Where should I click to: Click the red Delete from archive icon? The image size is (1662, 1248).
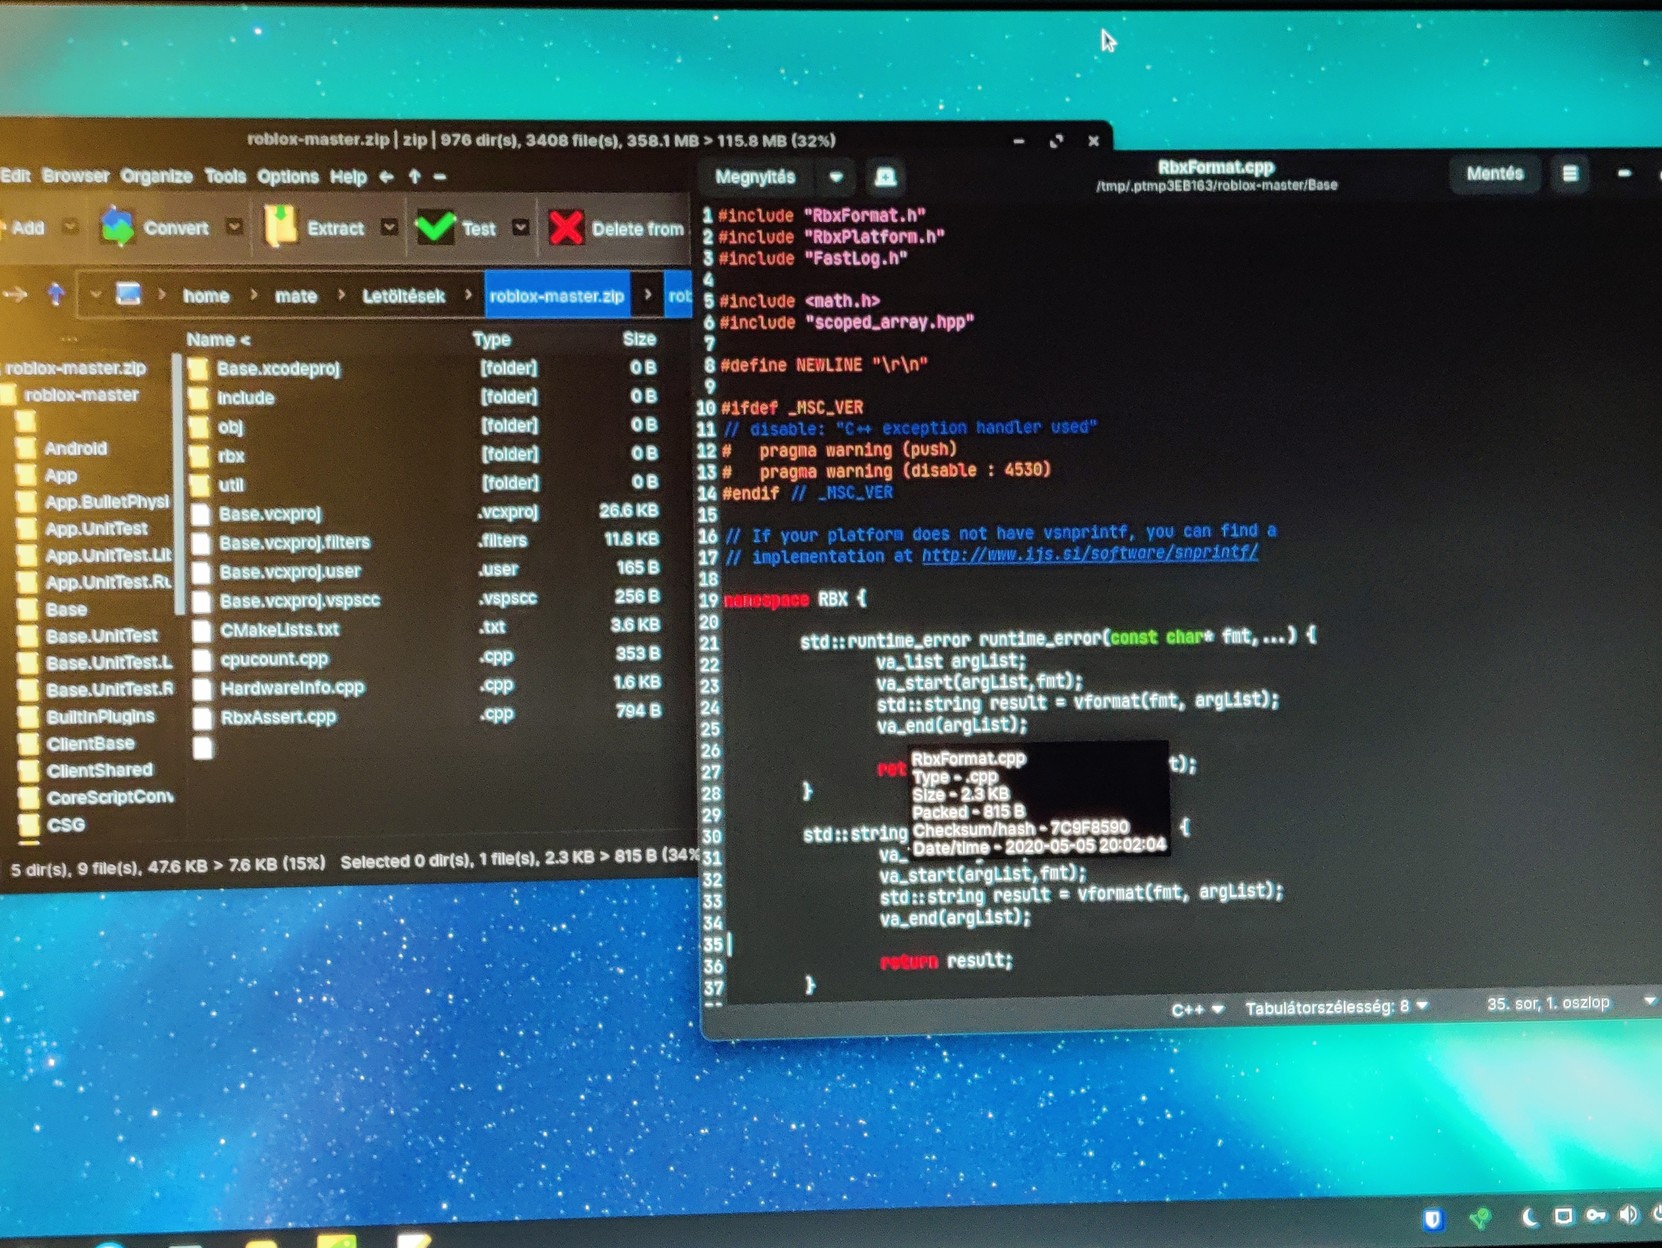[566, 228]
